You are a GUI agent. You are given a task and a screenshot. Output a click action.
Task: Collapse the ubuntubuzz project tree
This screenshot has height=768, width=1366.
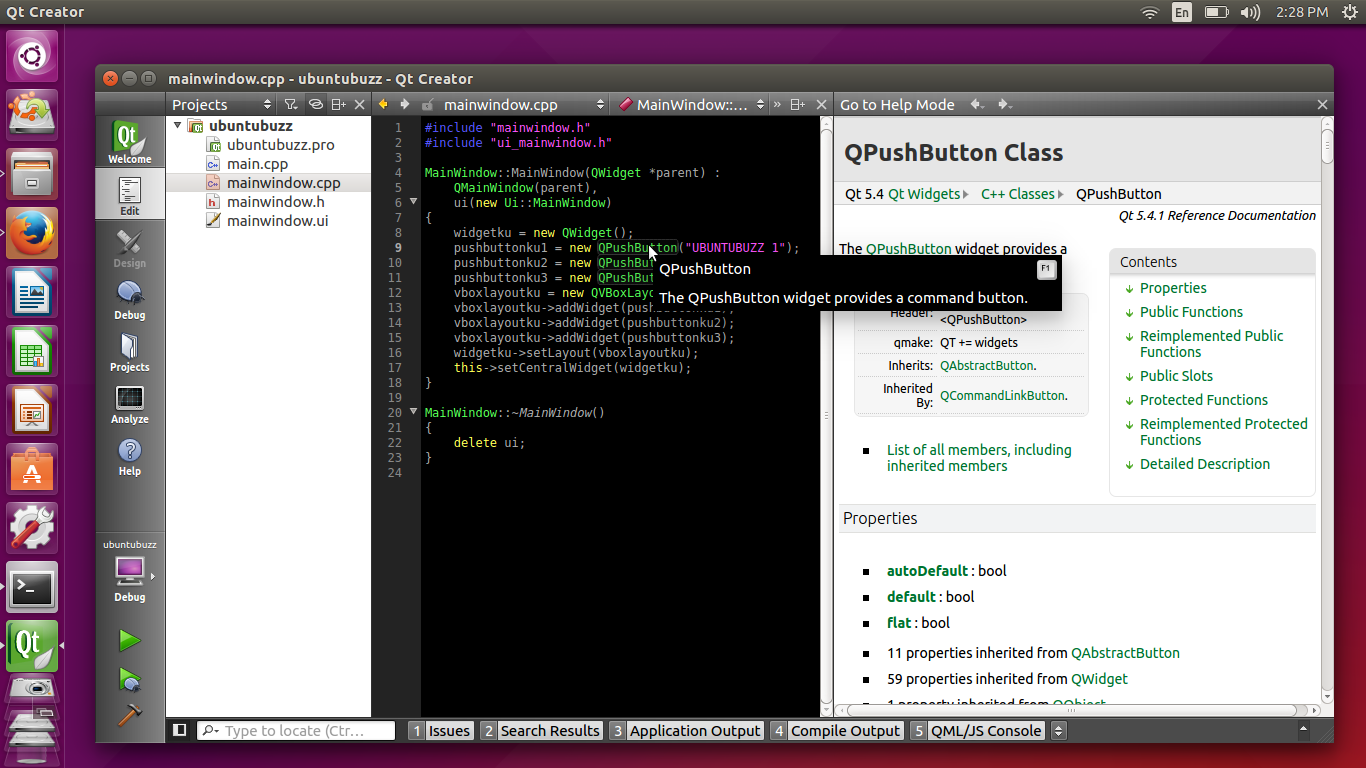click(178, 125)
